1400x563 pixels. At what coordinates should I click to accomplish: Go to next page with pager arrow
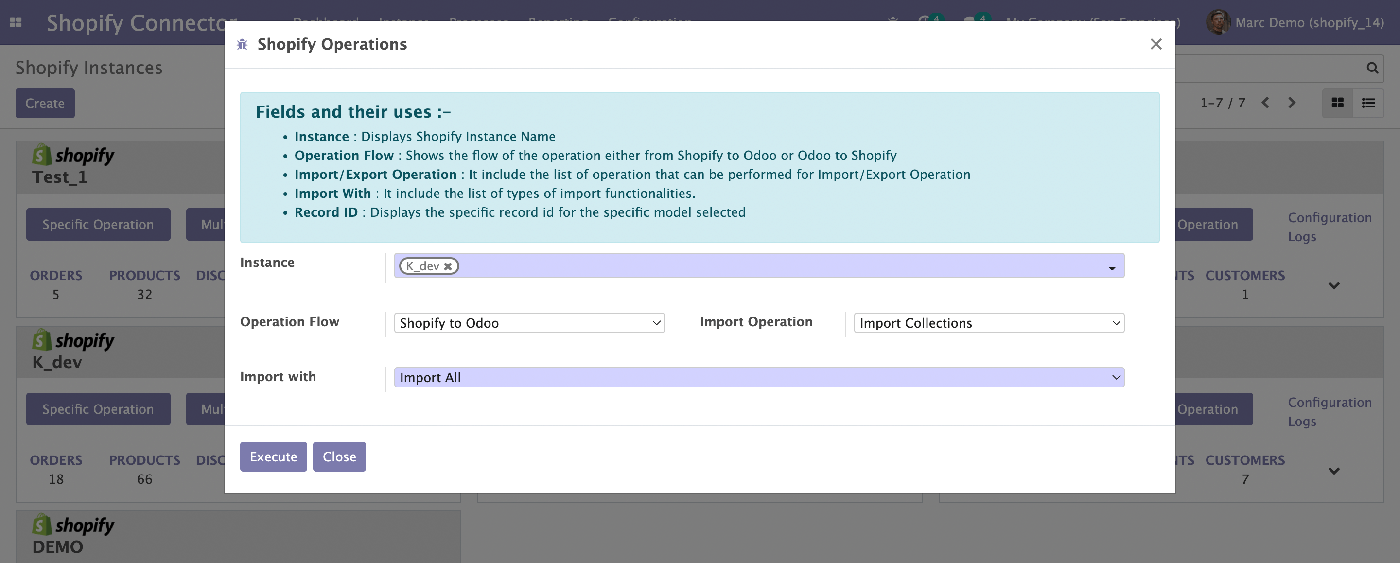pos(1292,103)
